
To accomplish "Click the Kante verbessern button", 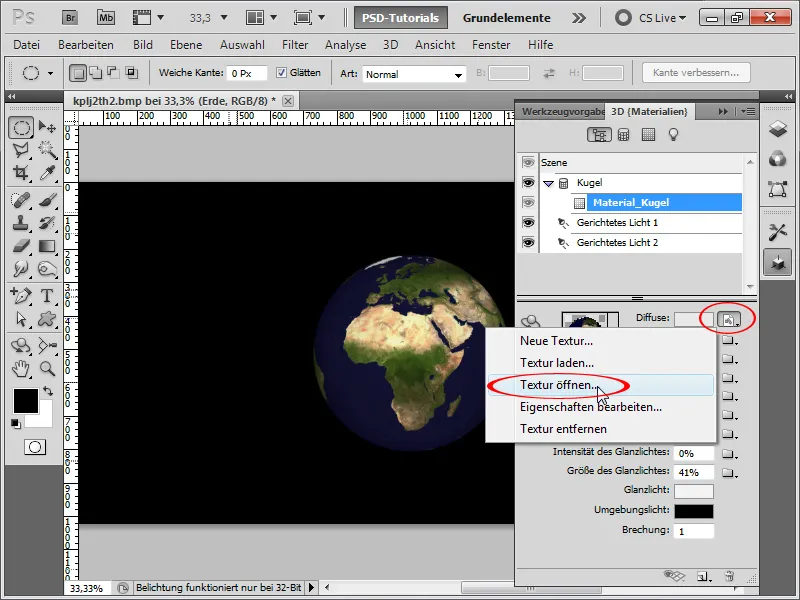I will click(x=696, y=73).
